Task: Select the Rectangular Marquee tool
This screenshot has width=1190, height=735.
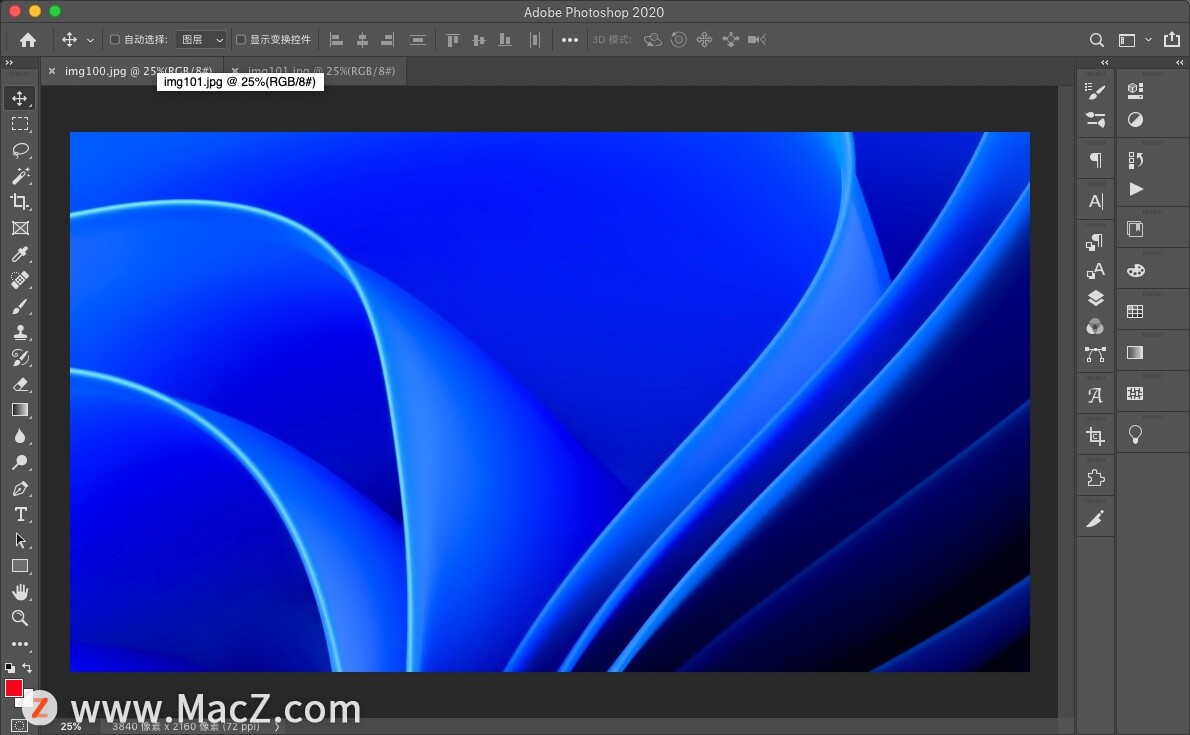Action: tap(20, 124)
